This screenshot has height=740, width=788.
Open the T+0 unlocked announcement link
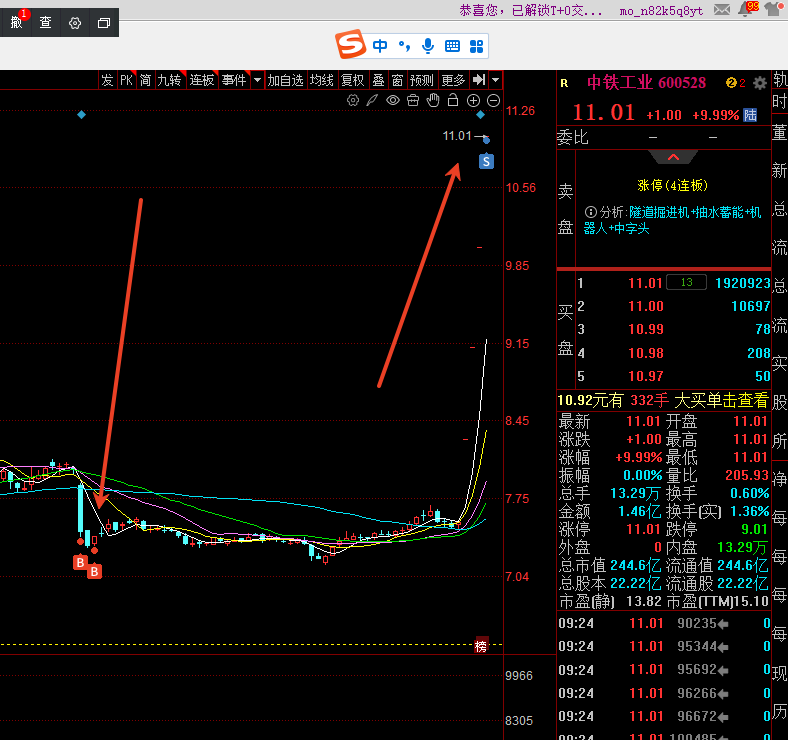click(530, 11)
